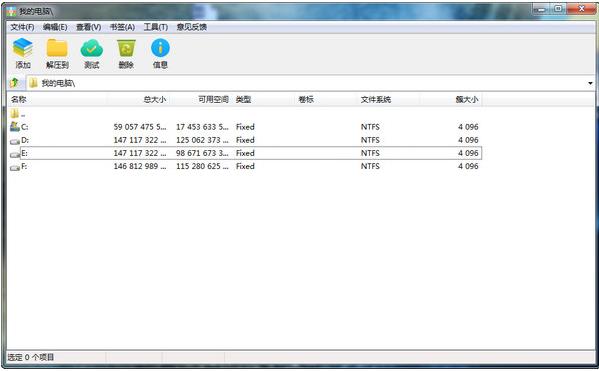The width and height of the screenshot is (599, 371).
Task: Click free space 115 280 625 ... value
Action: (202, 166)
